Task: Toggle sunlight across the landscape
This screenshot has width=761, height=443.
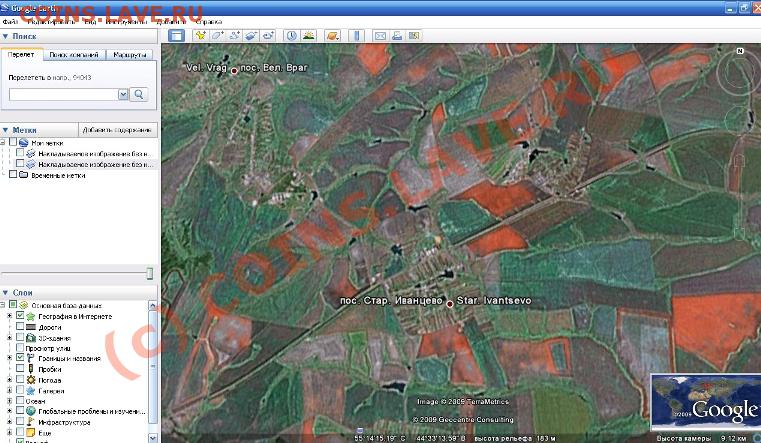Action: tap(308, 35)
